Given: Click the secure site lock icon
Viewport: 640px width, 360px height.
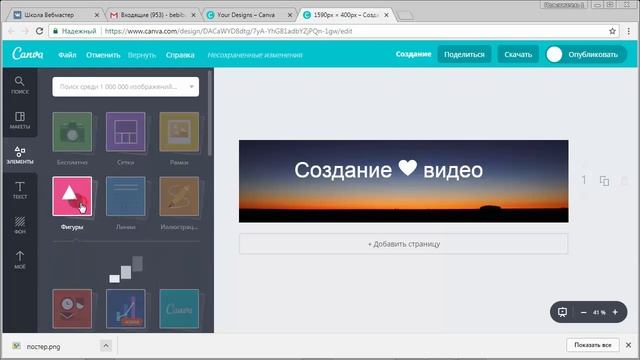Looking at the screenshot, I should pos(56,31).
